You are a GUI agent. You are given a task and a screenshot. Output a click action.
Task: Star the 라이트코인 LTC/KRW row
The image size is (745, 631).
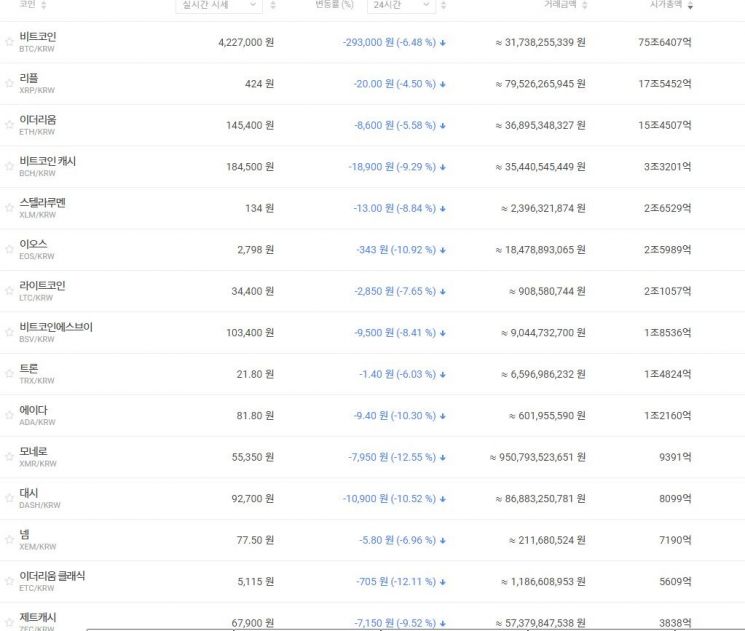(9, 291)
